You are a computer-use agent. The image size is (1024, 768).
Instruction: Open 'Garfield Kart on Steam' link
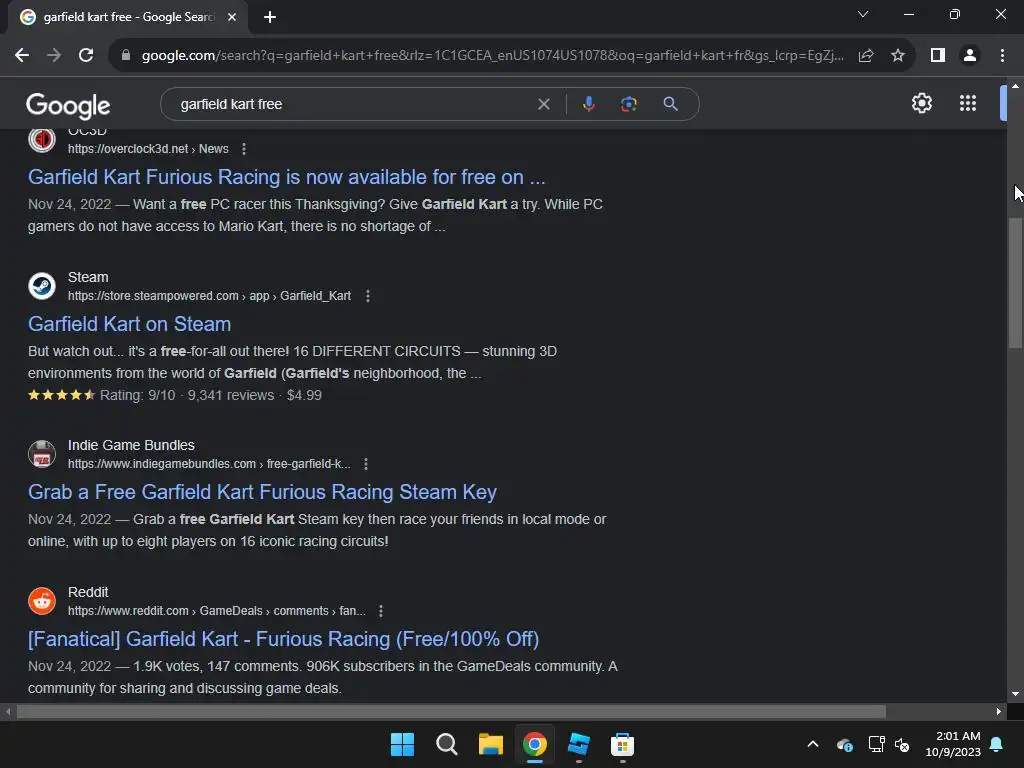tap(129, 324)
